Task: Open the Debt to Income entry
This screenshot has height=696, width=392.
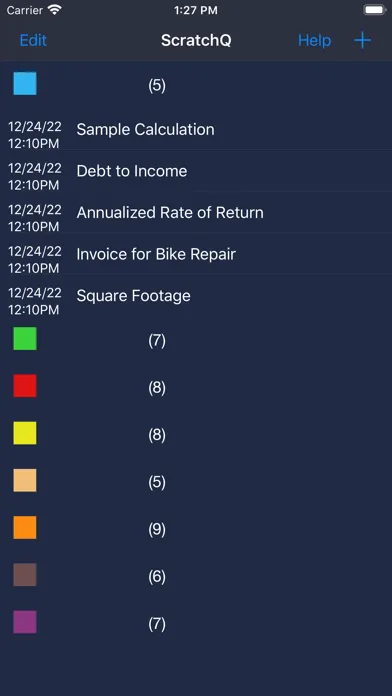Action: tap(196, 171)
